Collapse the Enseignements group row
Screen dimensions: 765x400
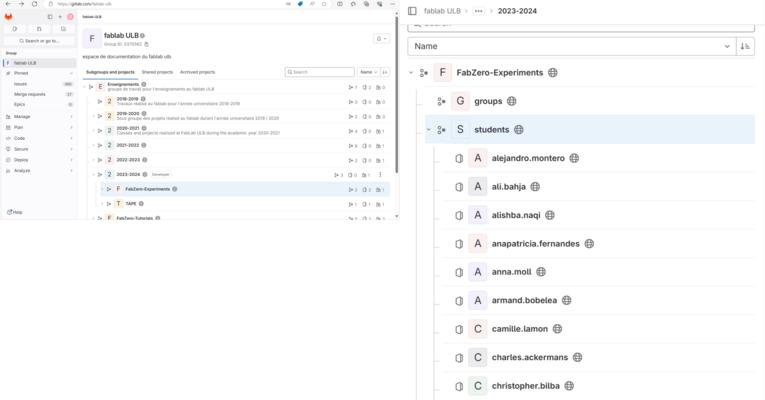[x=84, y=87]
